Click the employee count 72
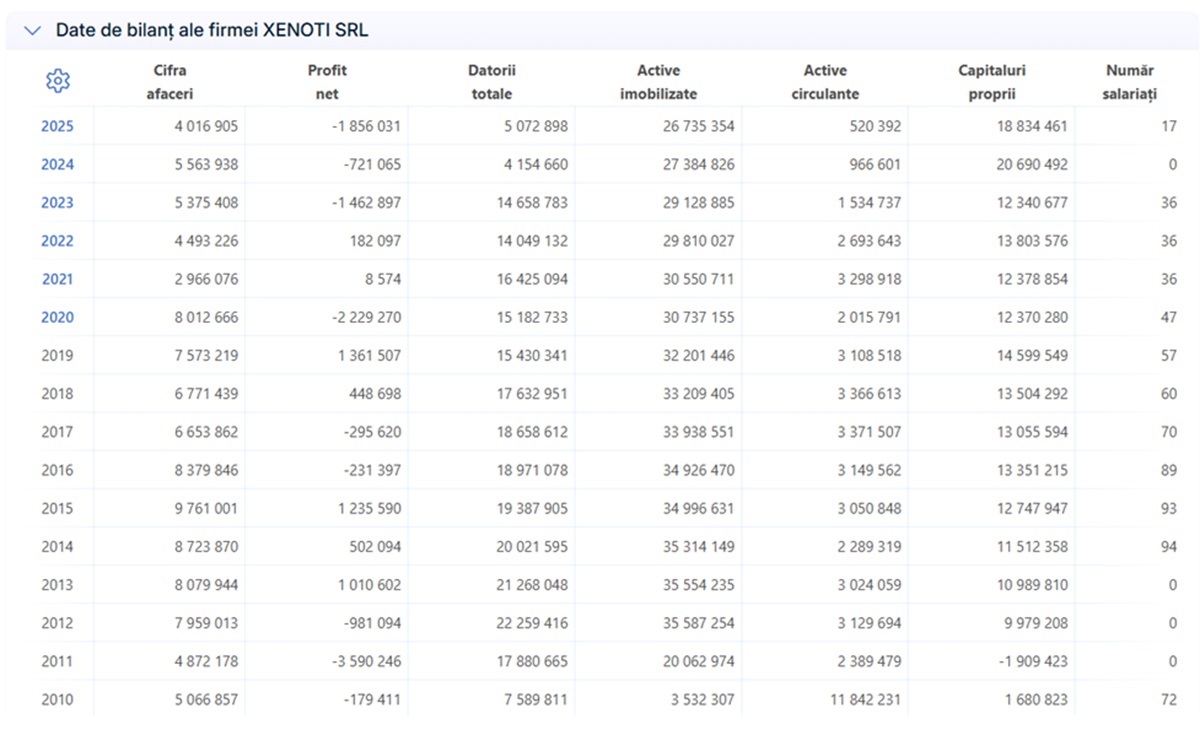 (x=1169, y=700)
